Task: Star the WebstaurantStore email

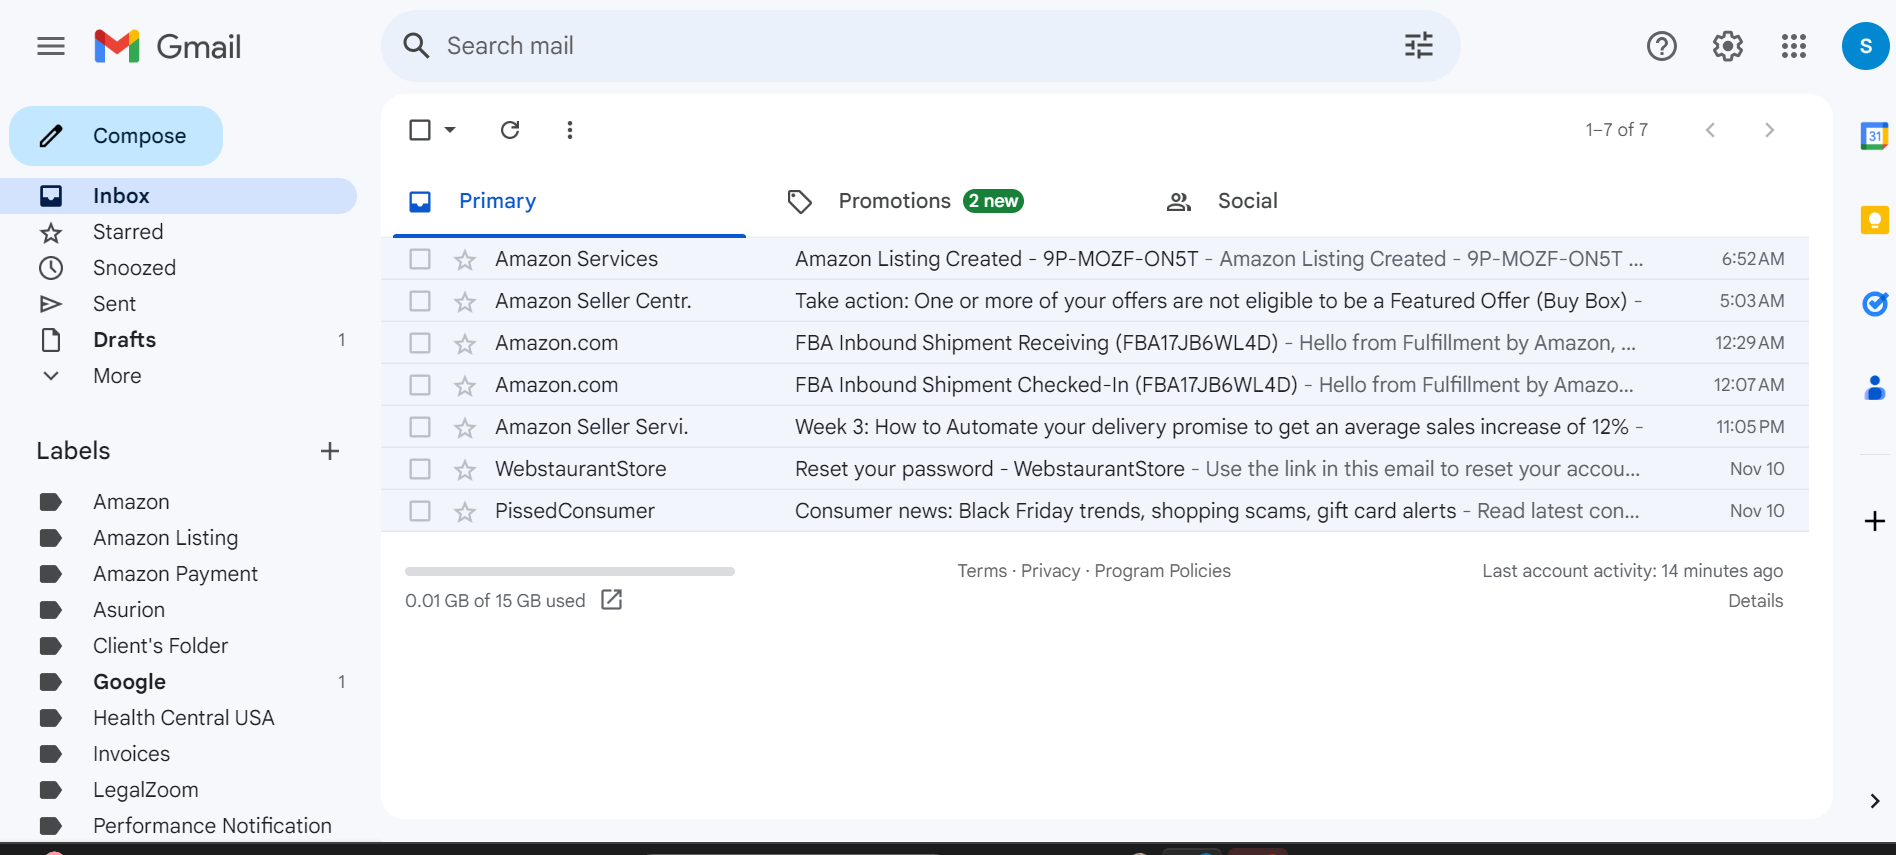Action: [465, 470]
